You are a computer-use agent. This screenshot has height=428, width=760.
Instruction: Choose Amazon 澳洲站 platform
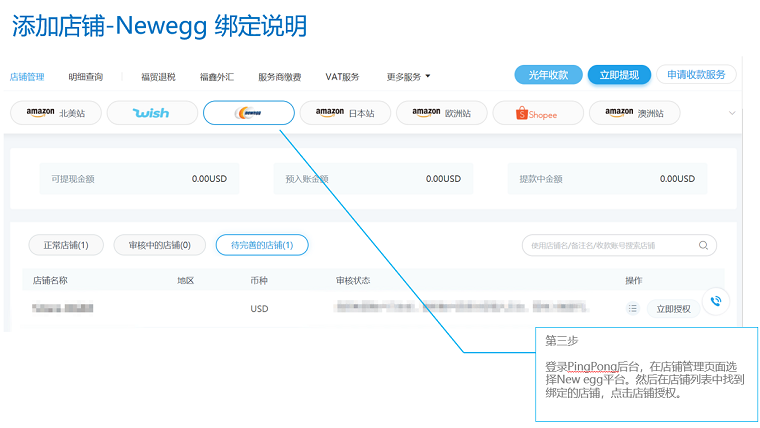[634, 113]
